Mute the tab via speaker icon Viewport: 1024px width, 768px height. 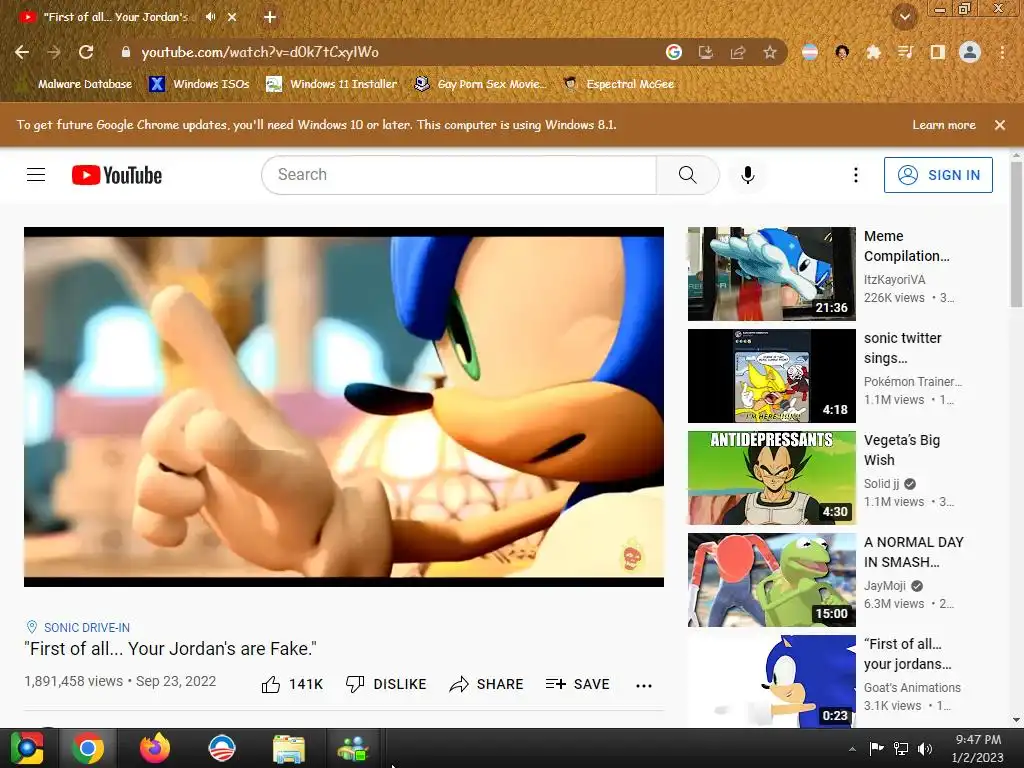coord(210,17)
